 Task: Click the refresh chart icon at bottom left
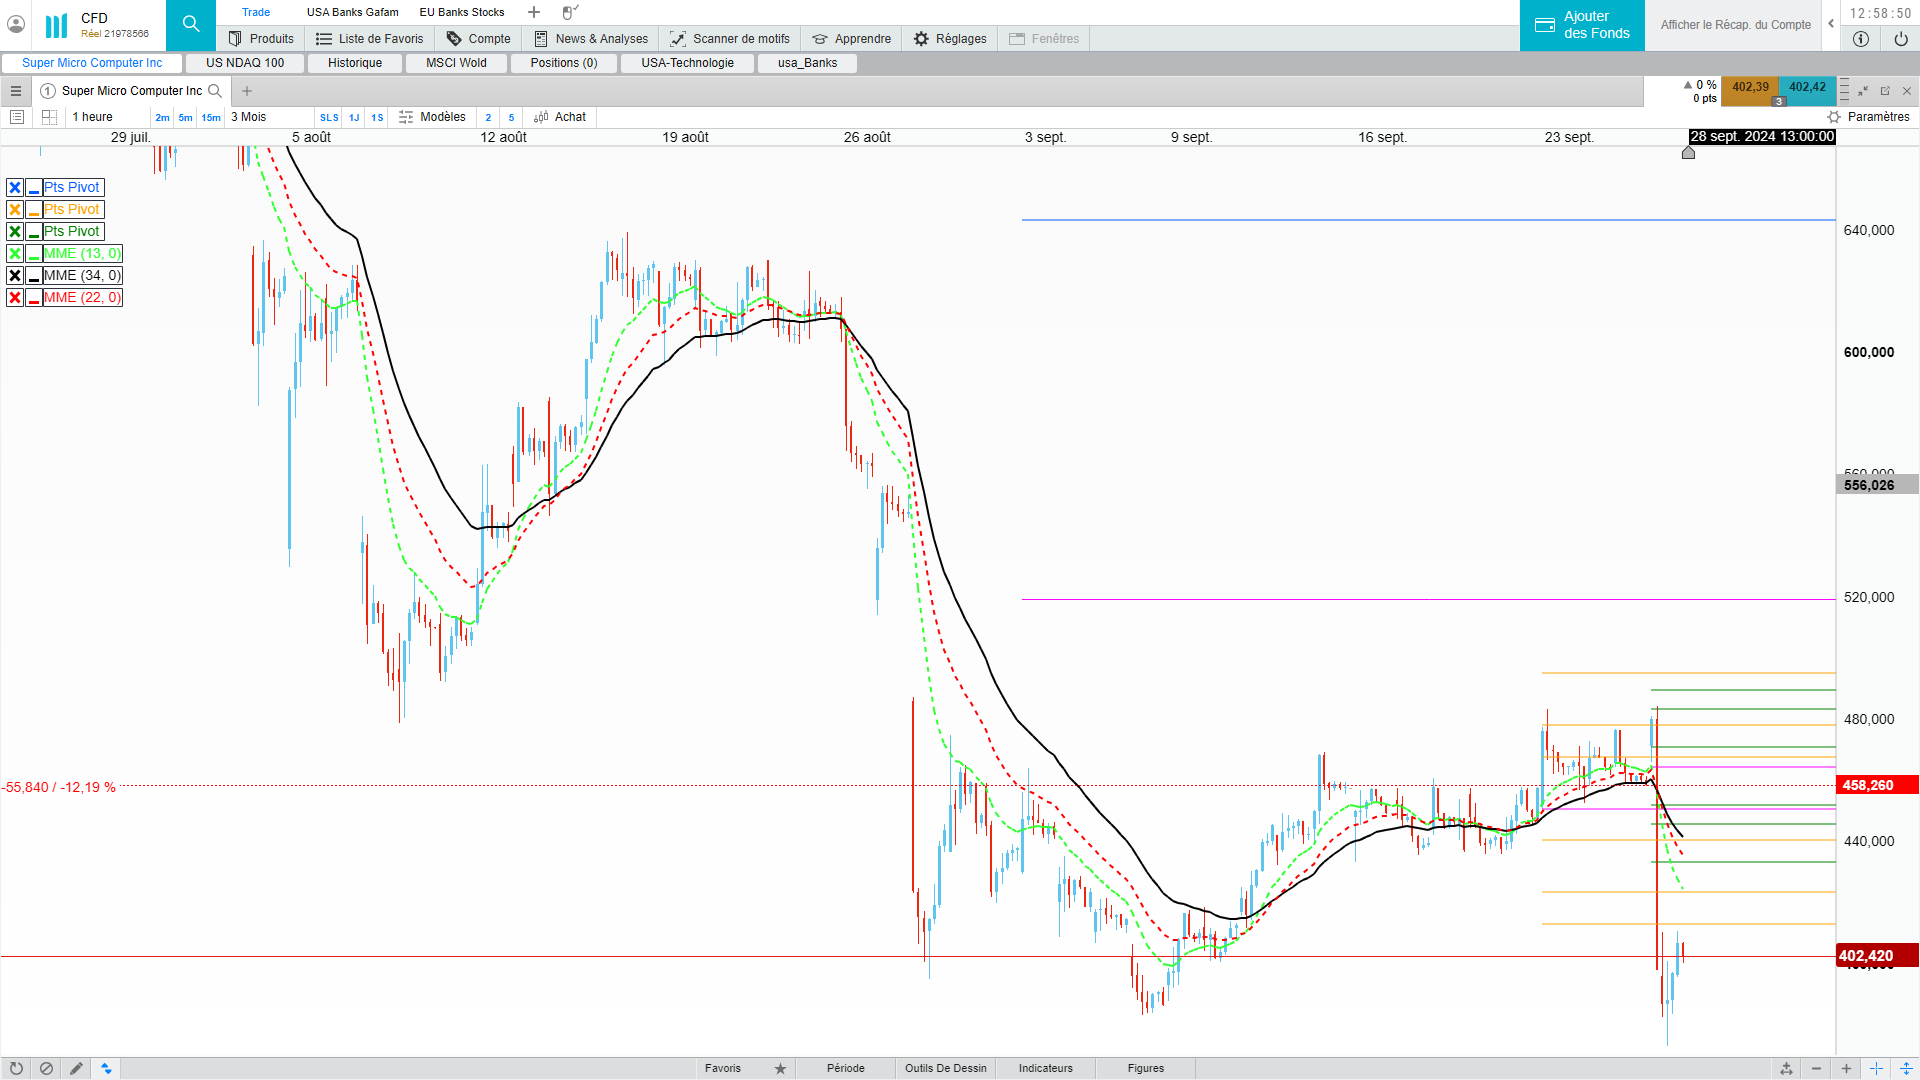click(x=16, y=1068)
